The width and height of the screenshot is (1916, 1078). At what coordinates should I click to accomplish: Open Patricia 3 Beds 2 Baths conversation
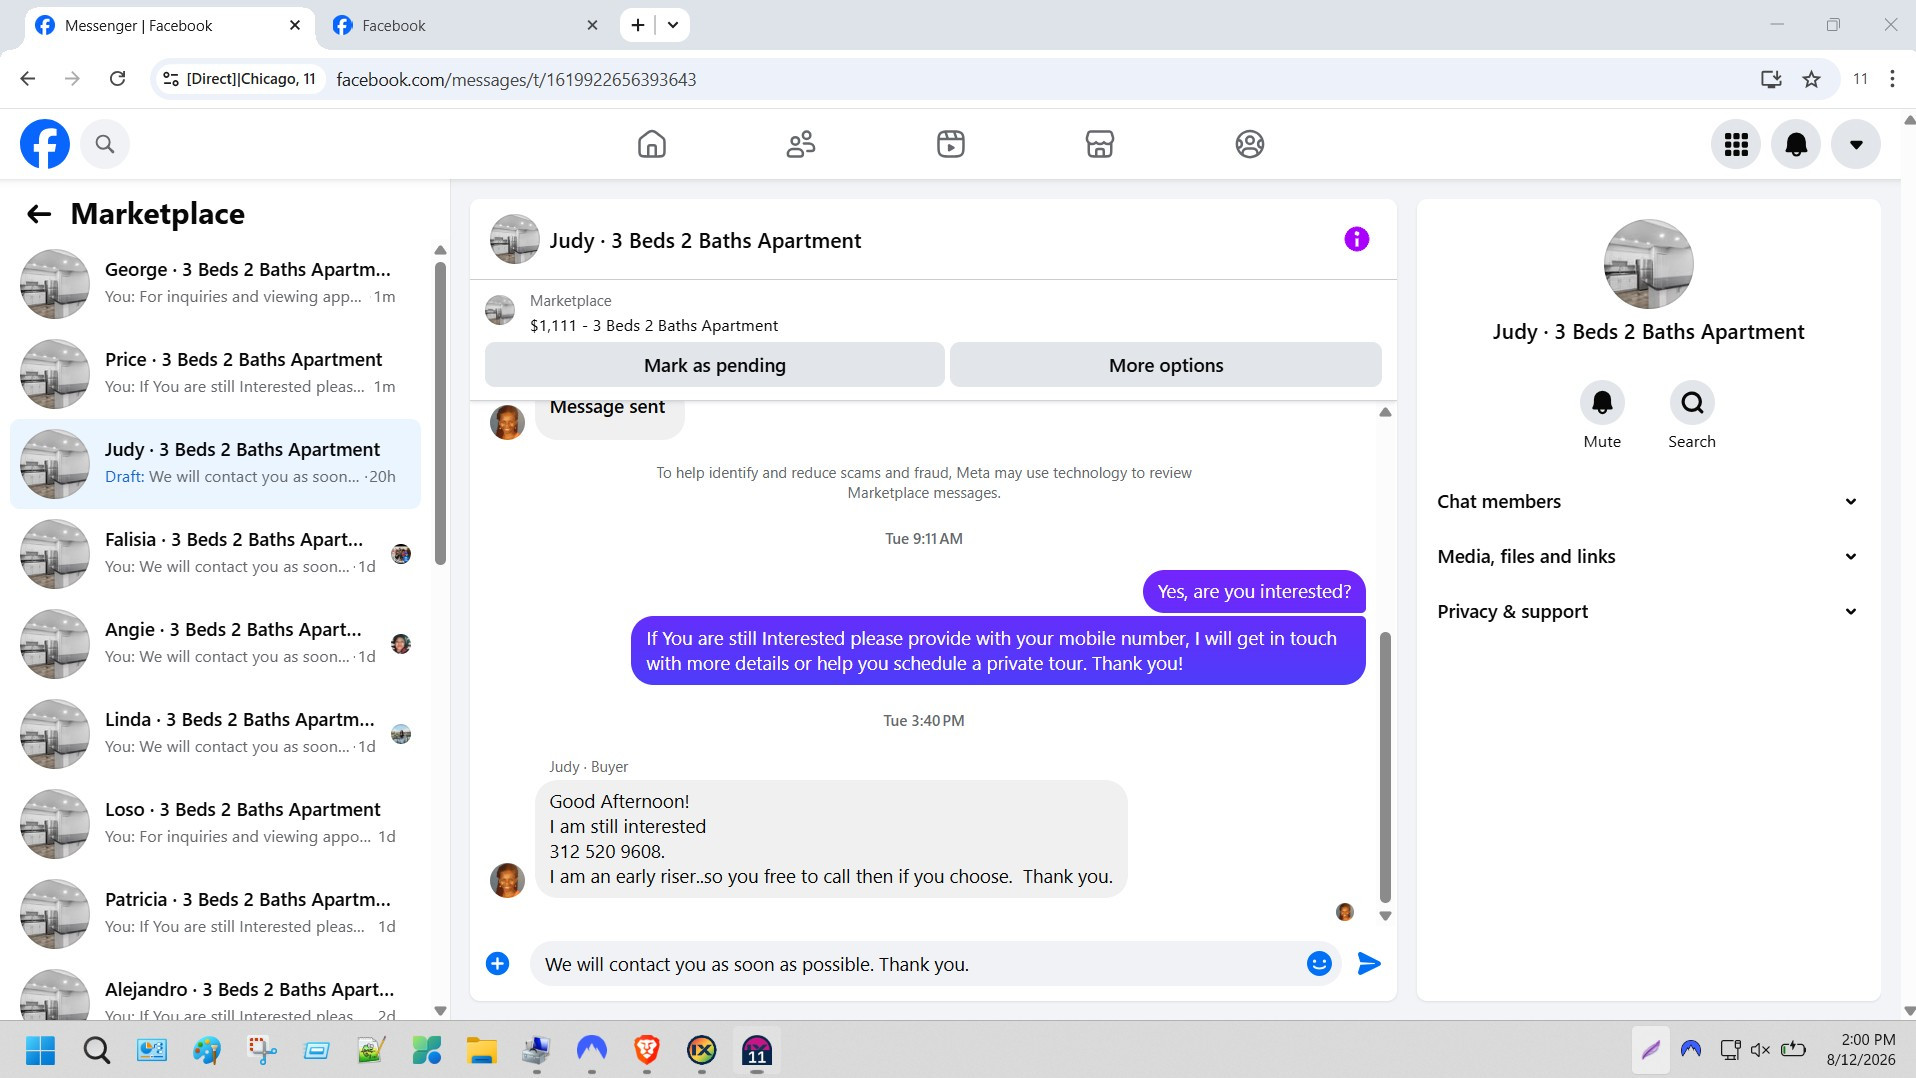215,914
